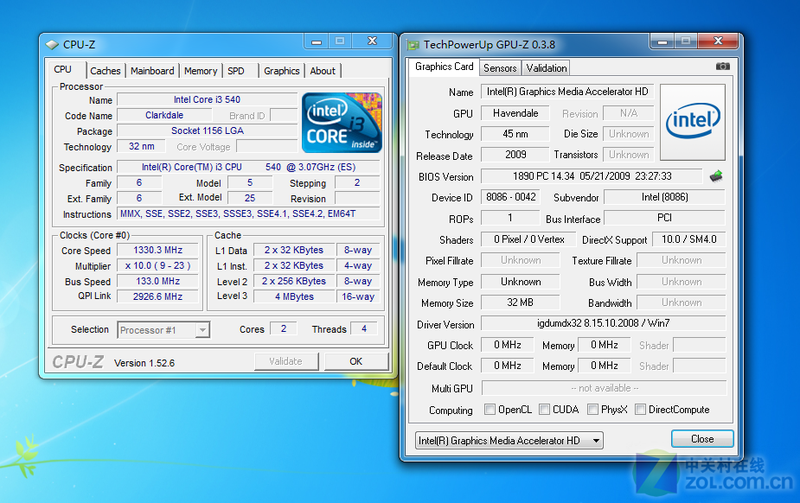Select the Memory tab in CPU-Z
800x503 pixels.
pos(201,71)
